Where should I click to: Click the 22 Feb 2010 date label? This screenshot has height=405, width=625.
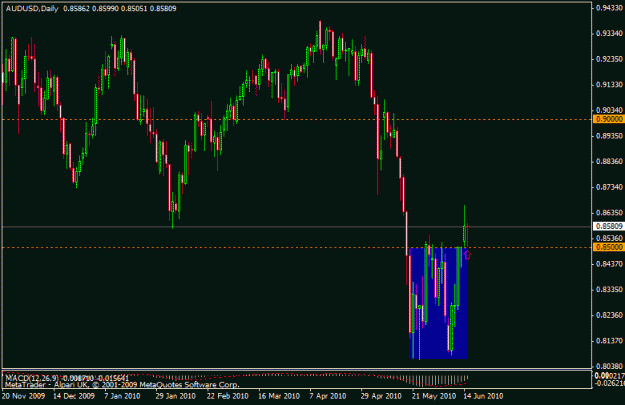point(228,396)
